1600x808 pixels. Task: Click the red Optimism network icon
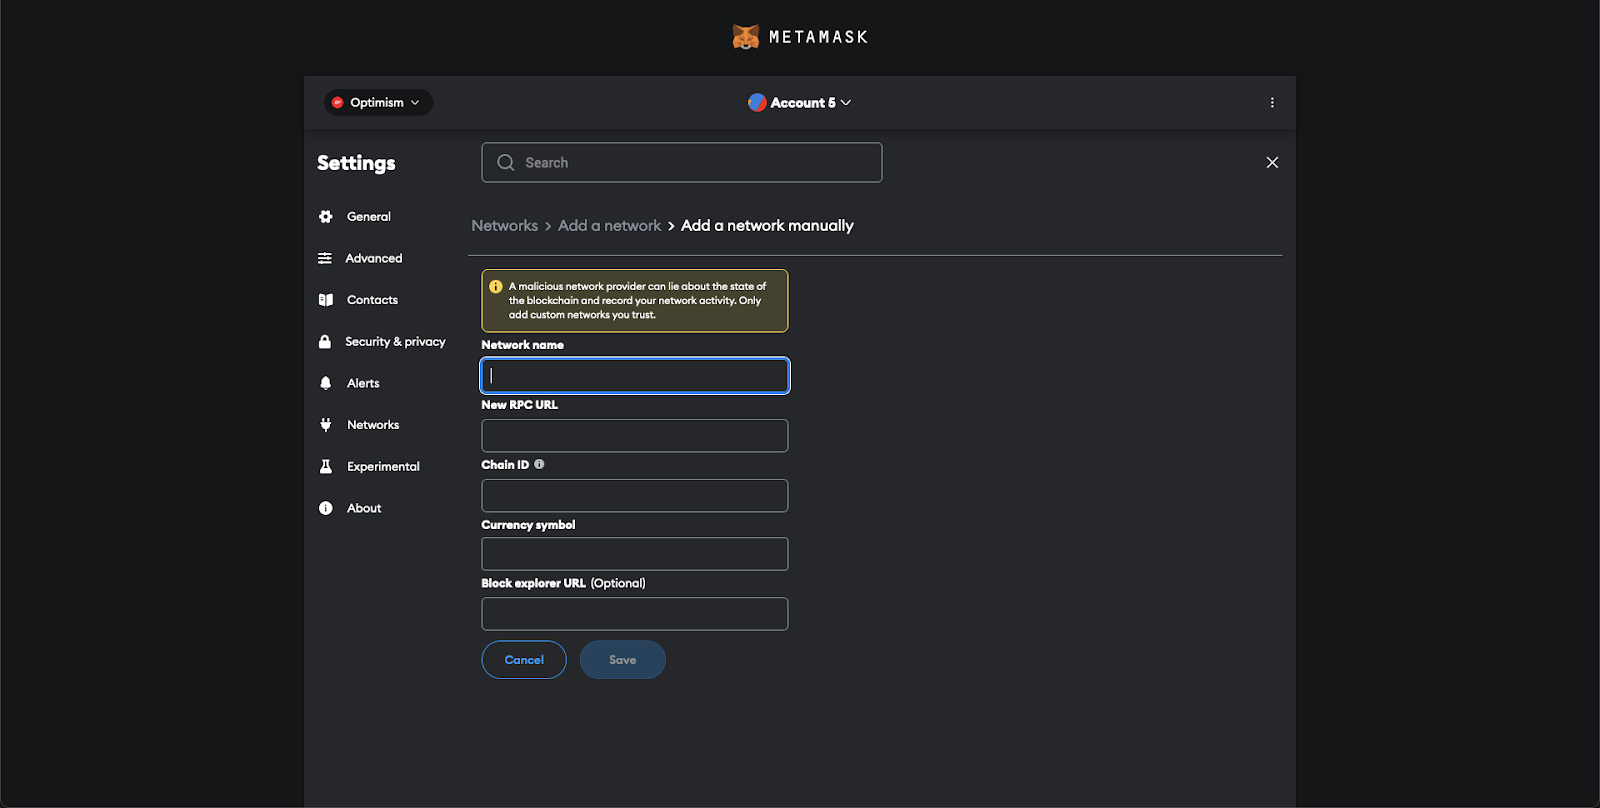(338, 102)
